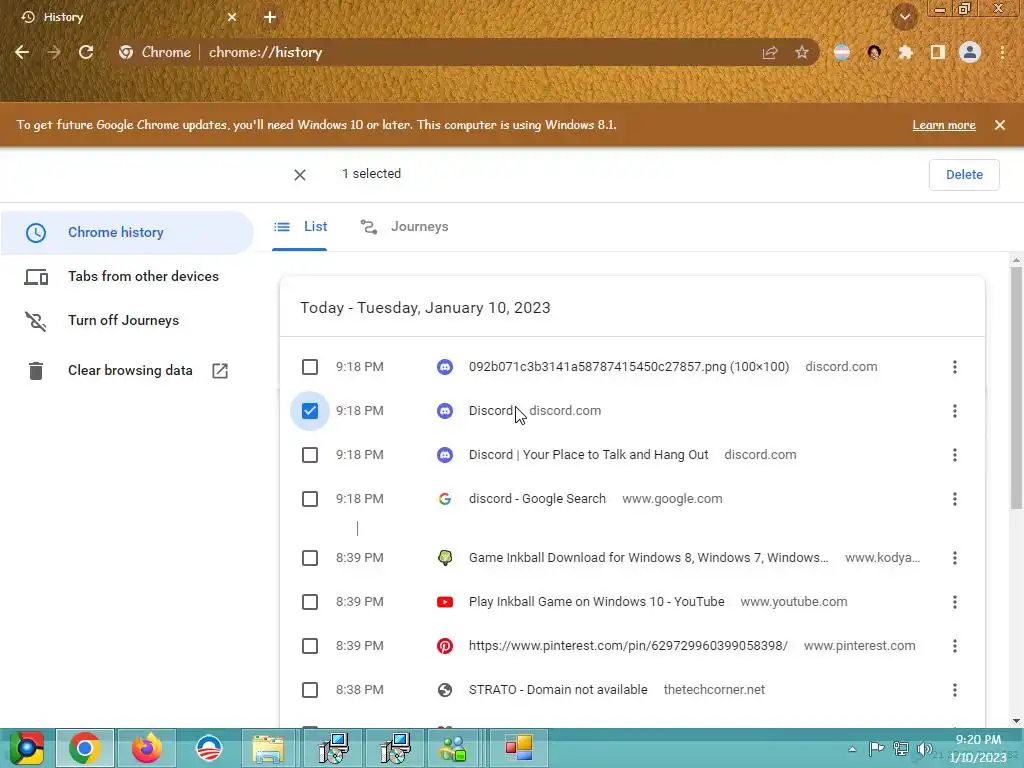Go back using the browser back arrow
This screenshot has height=768, width=1024.
click(22, 52)
